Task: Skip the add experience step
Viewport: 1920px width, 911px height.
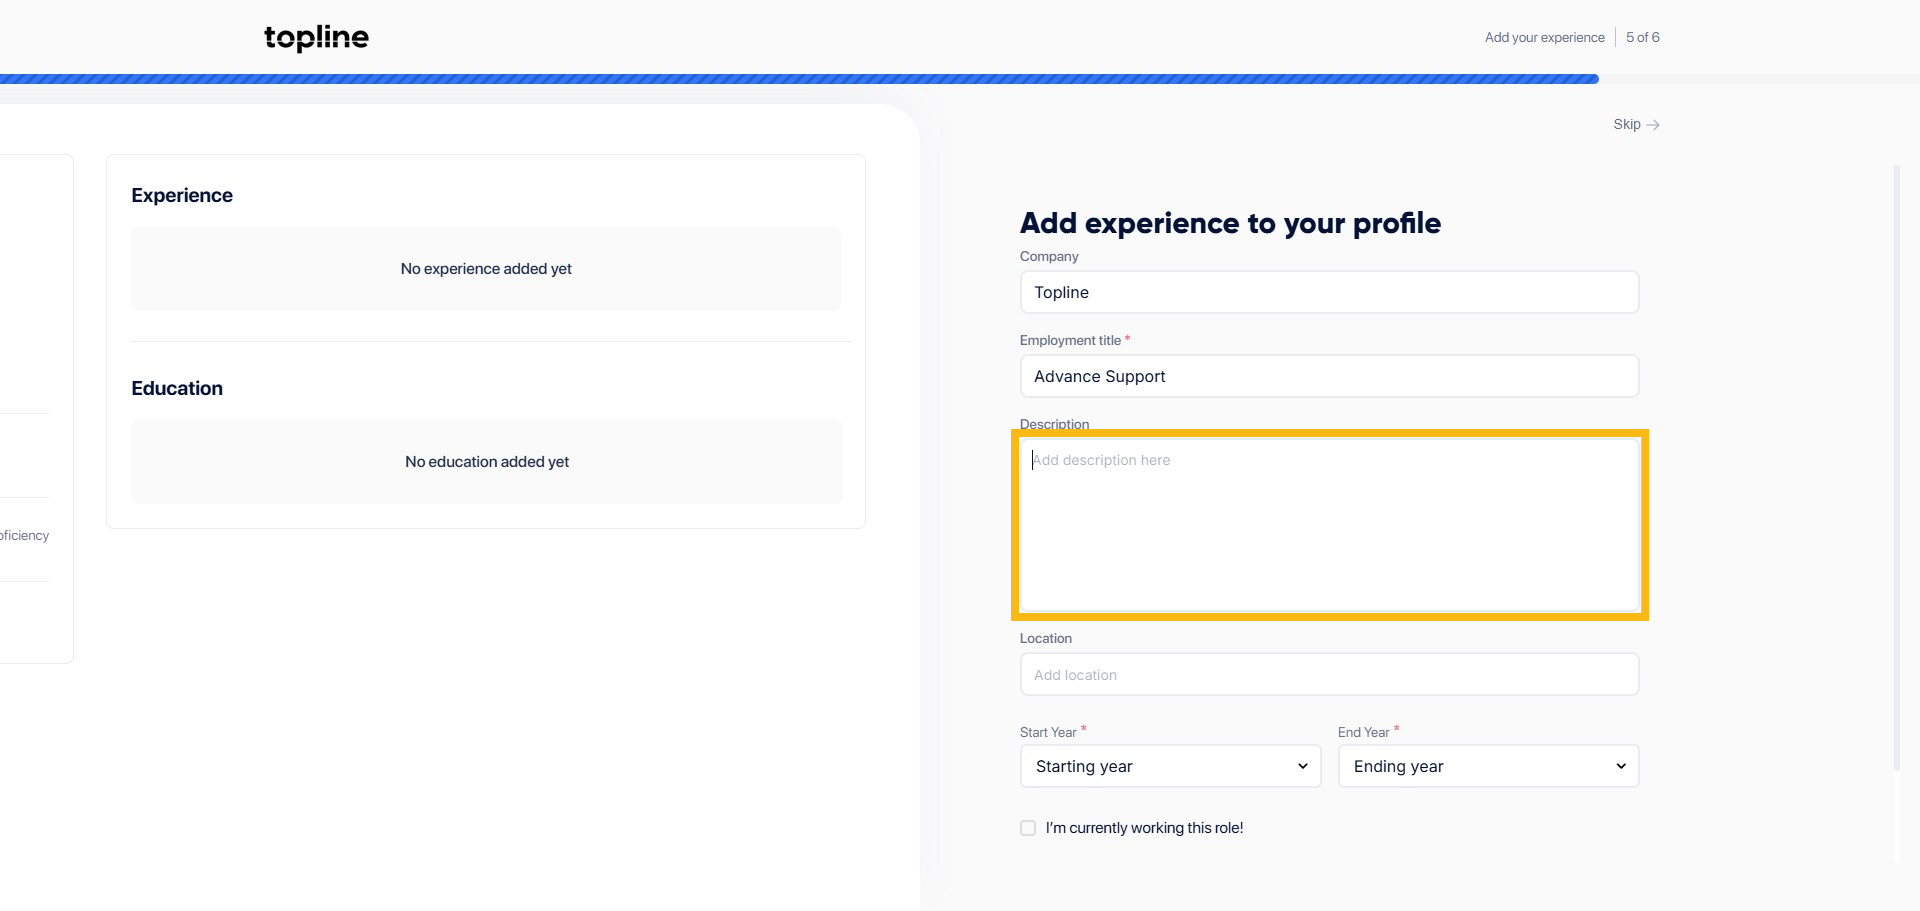Action: [x=1627, y=125]
